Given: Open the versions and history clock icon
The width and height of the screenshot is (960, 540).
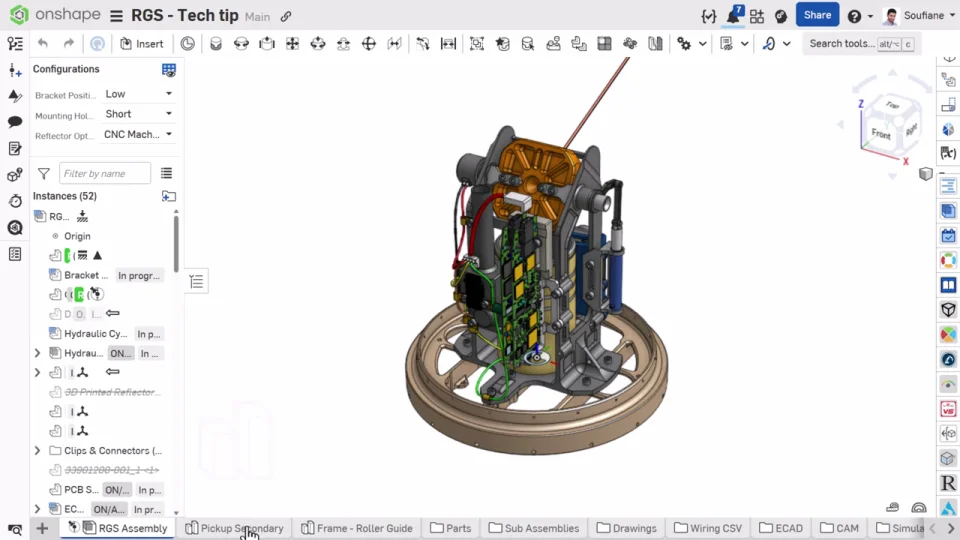Looking at the screenshot, I should coord(187,43).
